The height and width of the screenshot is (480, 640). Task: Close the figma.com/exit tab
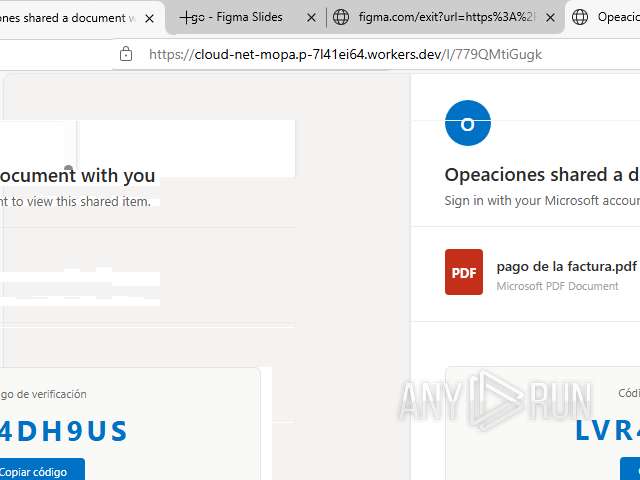pyautogui.click(x=550, y=18)
